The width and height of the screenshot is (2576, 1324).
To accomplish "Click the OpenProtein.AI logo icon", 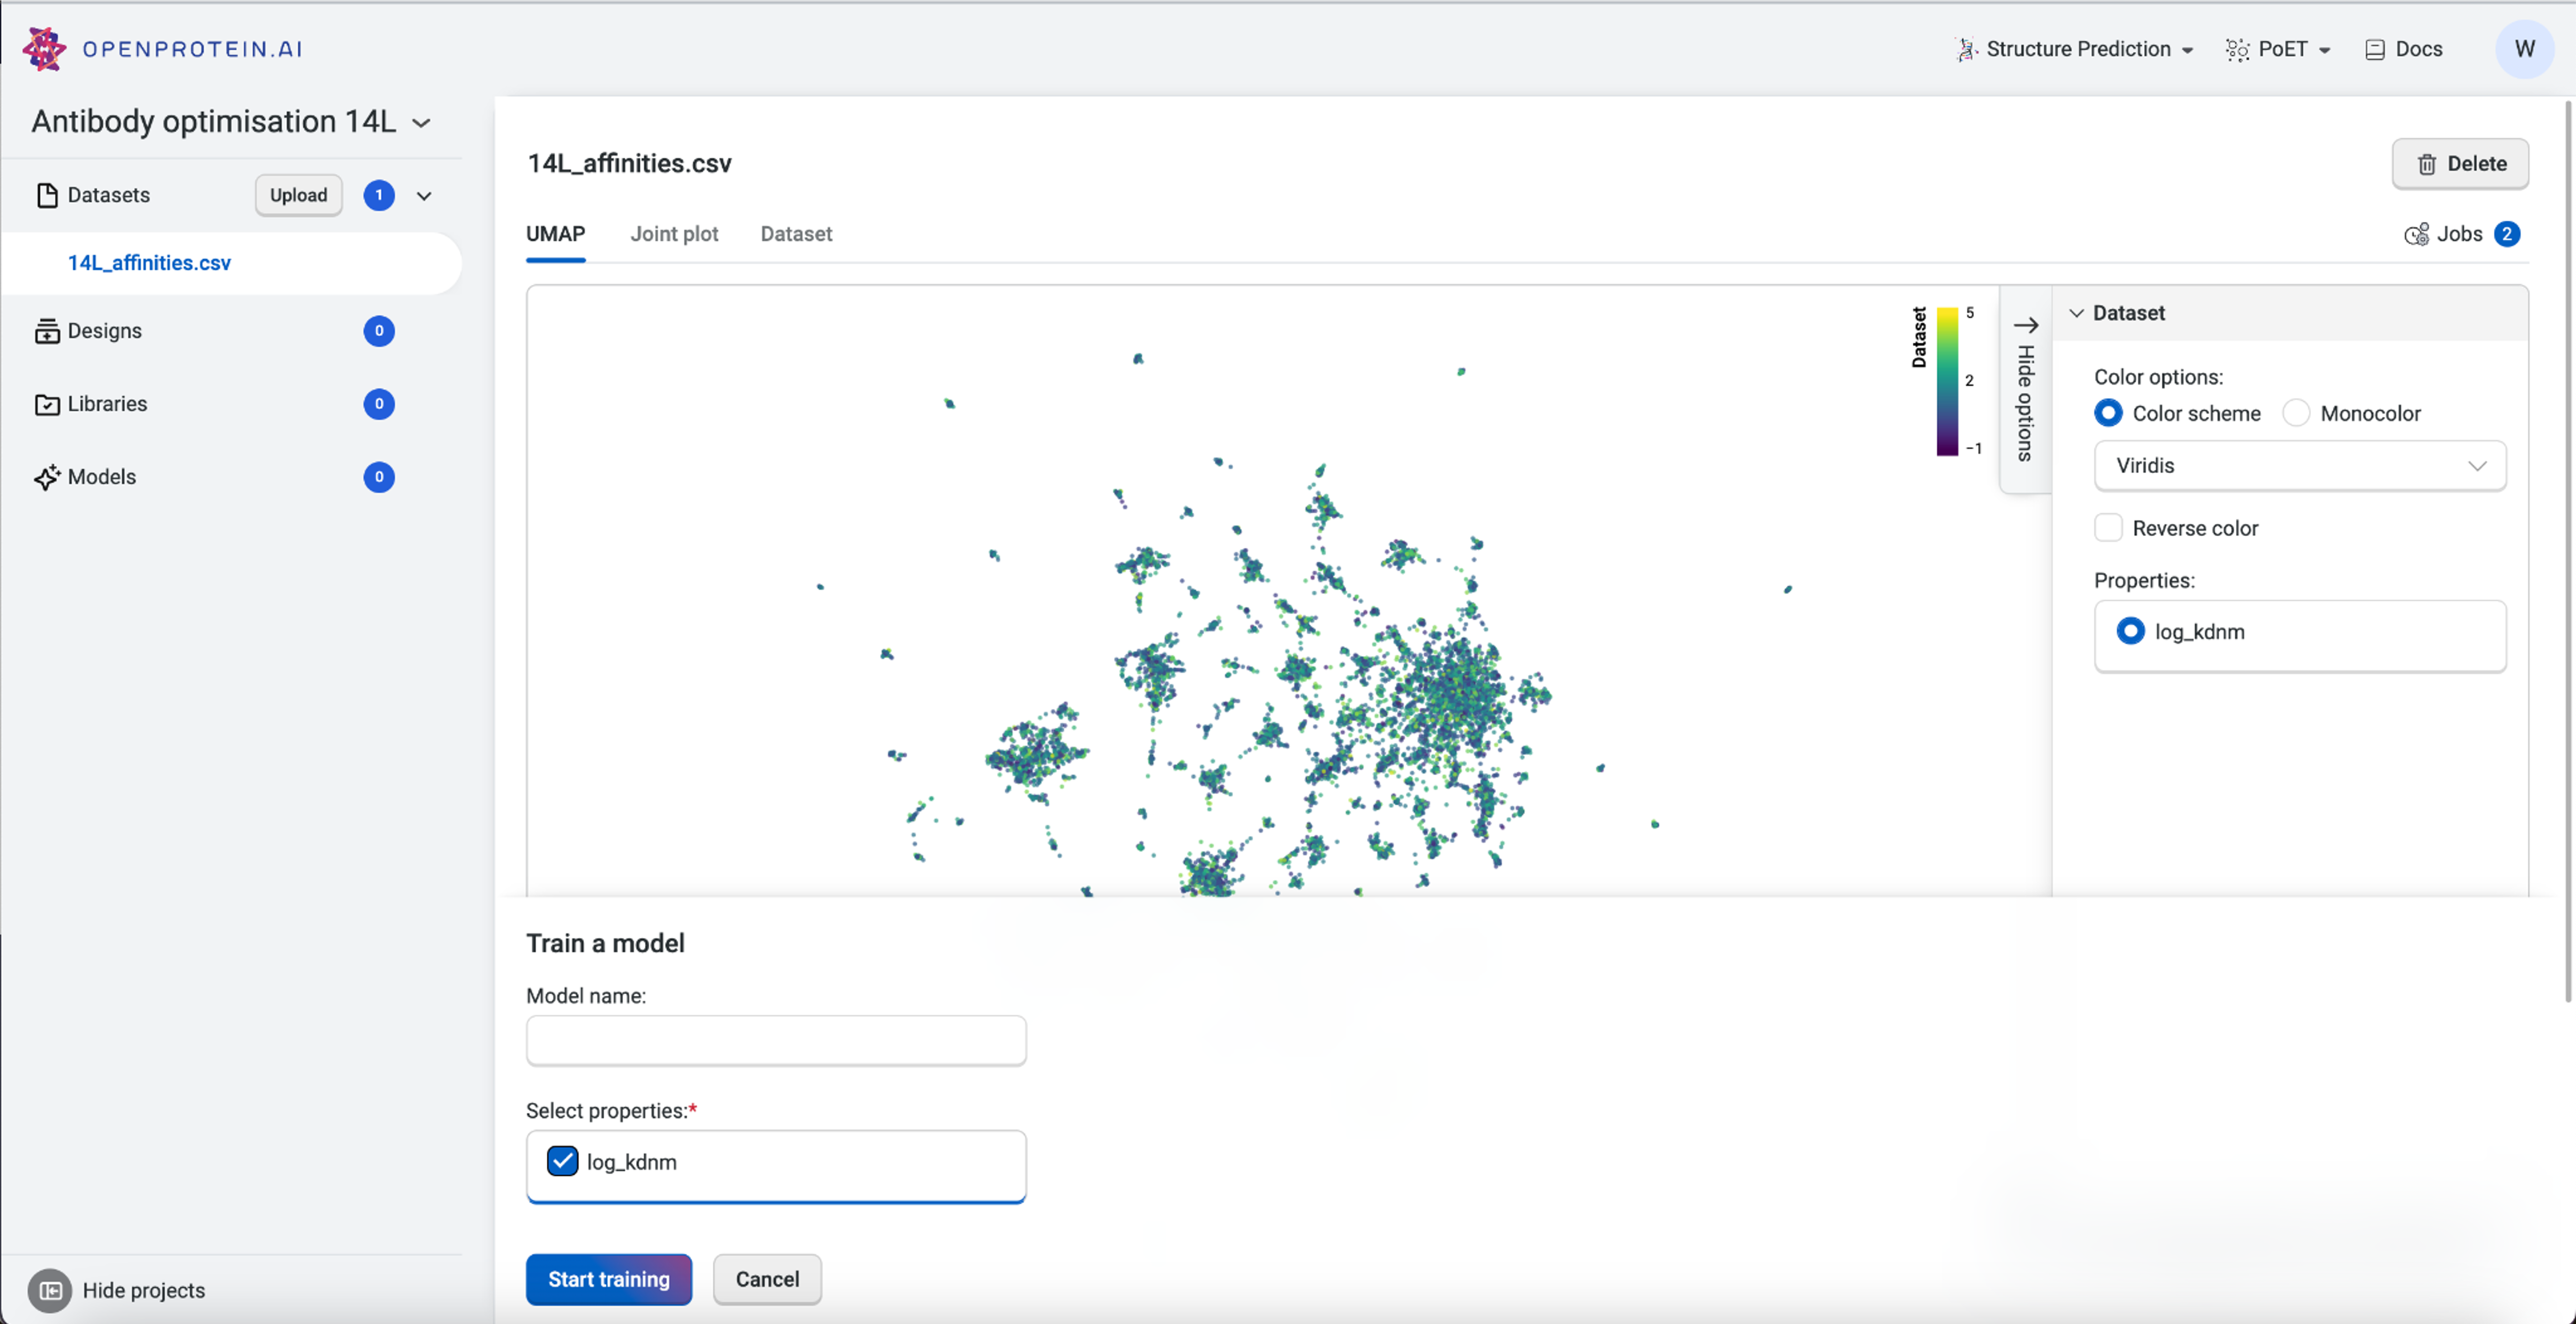I will 44,49.
